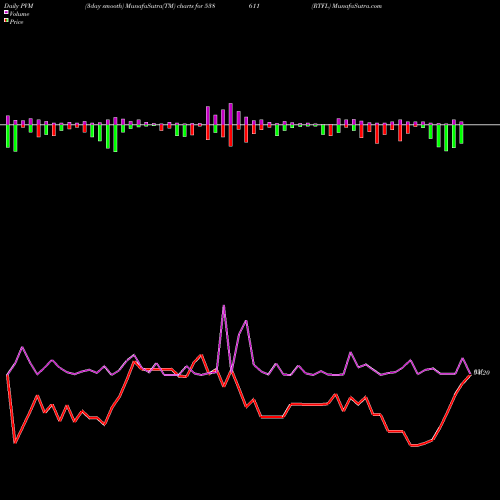Click the green-red Price legend swatch
Screen dimensions: 500x500
pyautogui.click(x=6, y=21)
